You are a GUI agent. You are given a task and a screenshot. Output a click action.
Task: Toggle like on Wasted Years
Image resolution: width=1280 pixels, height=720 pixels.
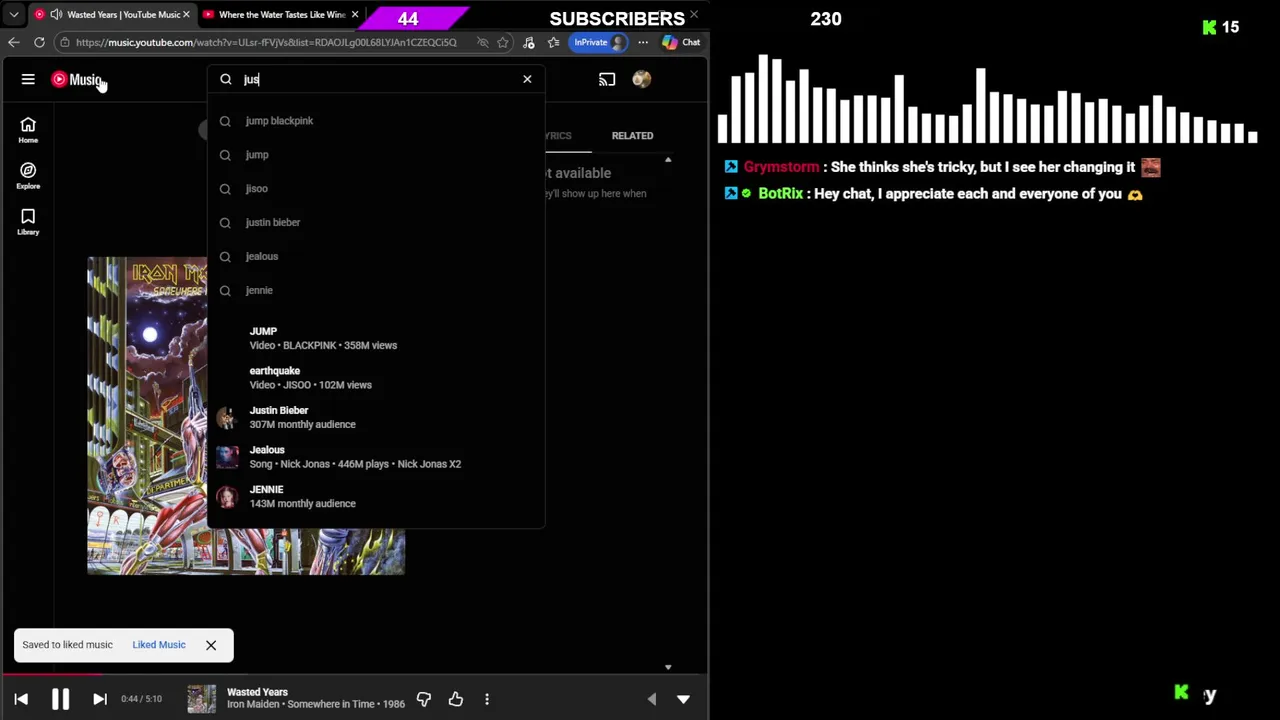tap(456, 699)
